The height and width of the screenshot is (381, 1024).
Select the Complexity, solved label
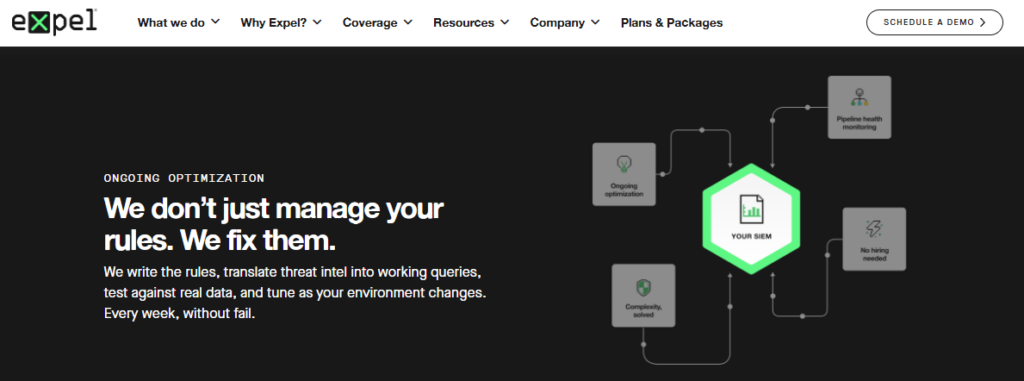tap(643, 310)
